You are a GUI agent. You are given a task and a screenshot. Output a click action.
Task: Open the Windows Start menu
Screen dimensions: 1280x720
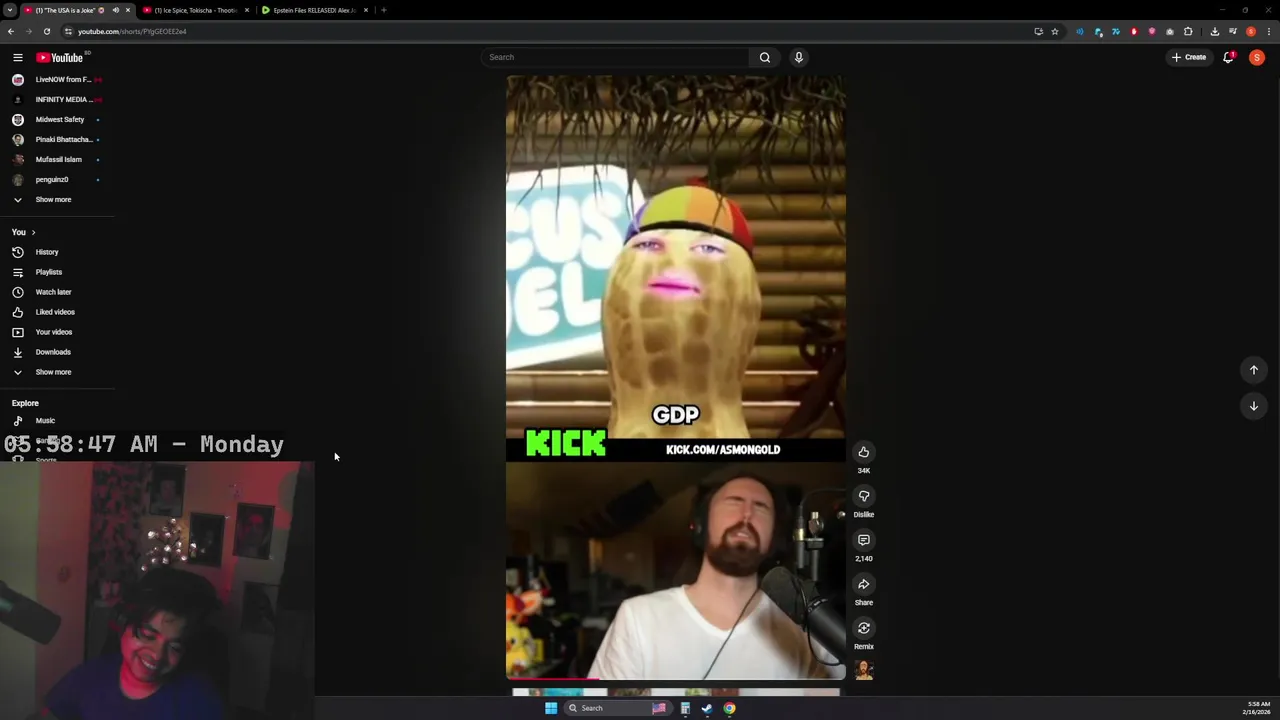pyautogui.click(x=550, y=708)
